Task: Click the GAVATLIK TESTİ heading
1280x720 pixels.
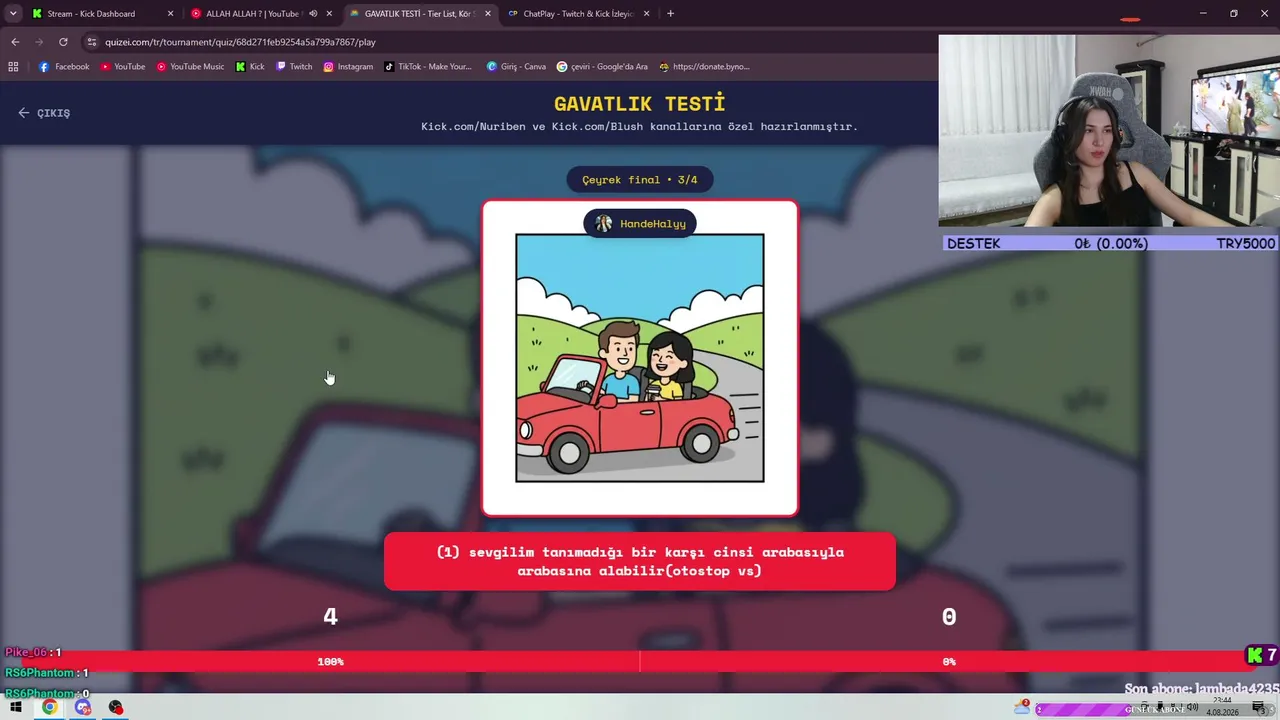Action: 640,103
